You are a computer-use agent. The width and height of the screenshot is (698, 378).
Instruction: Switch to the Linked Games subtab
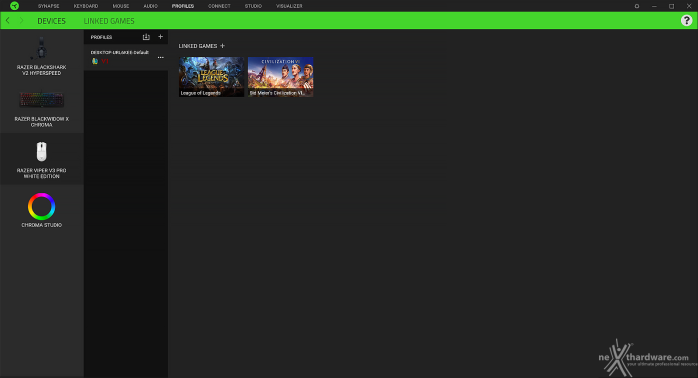(x=109, y=21)
